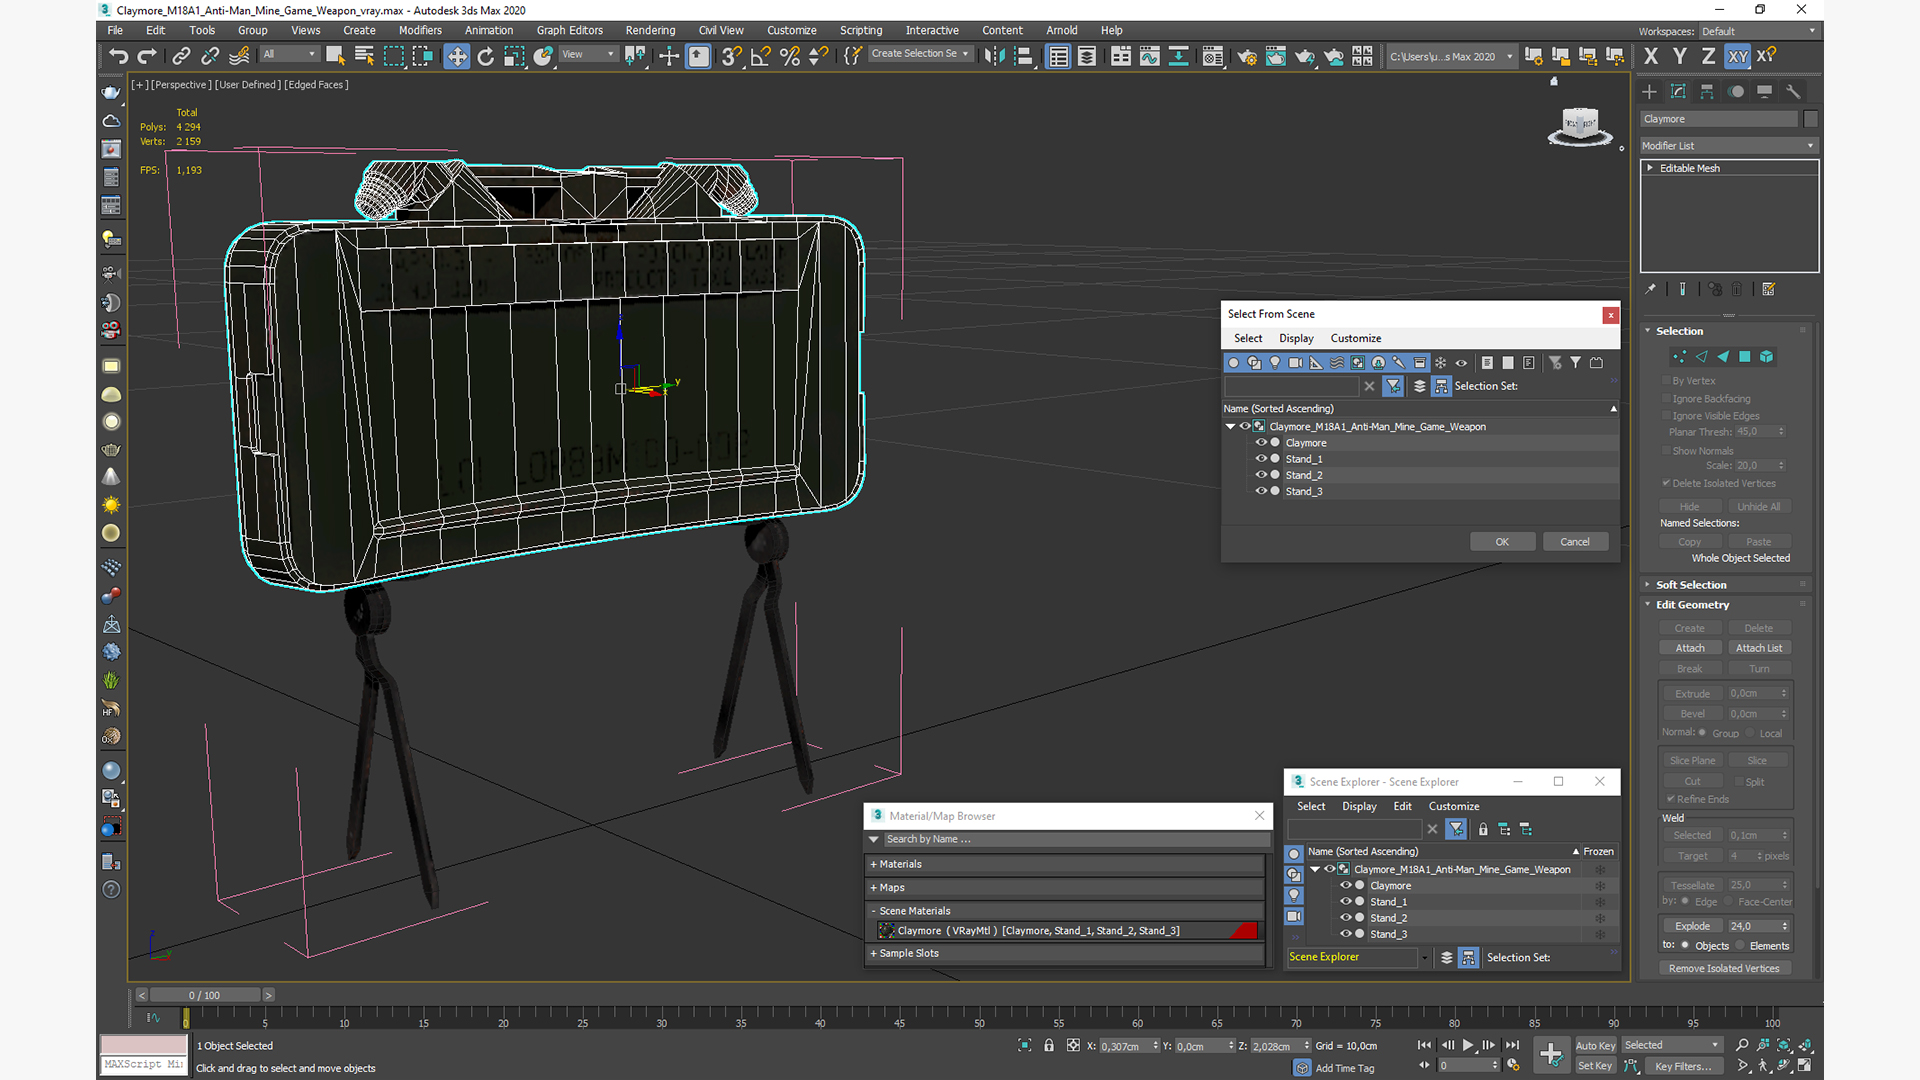Restrict transform to X axis

pos(1651,57)
